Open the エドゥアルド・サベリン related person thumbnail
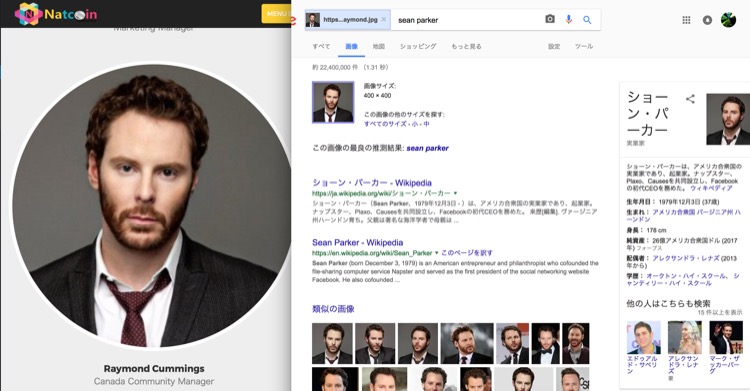The image size is (750, 391). tap(643, 337)
